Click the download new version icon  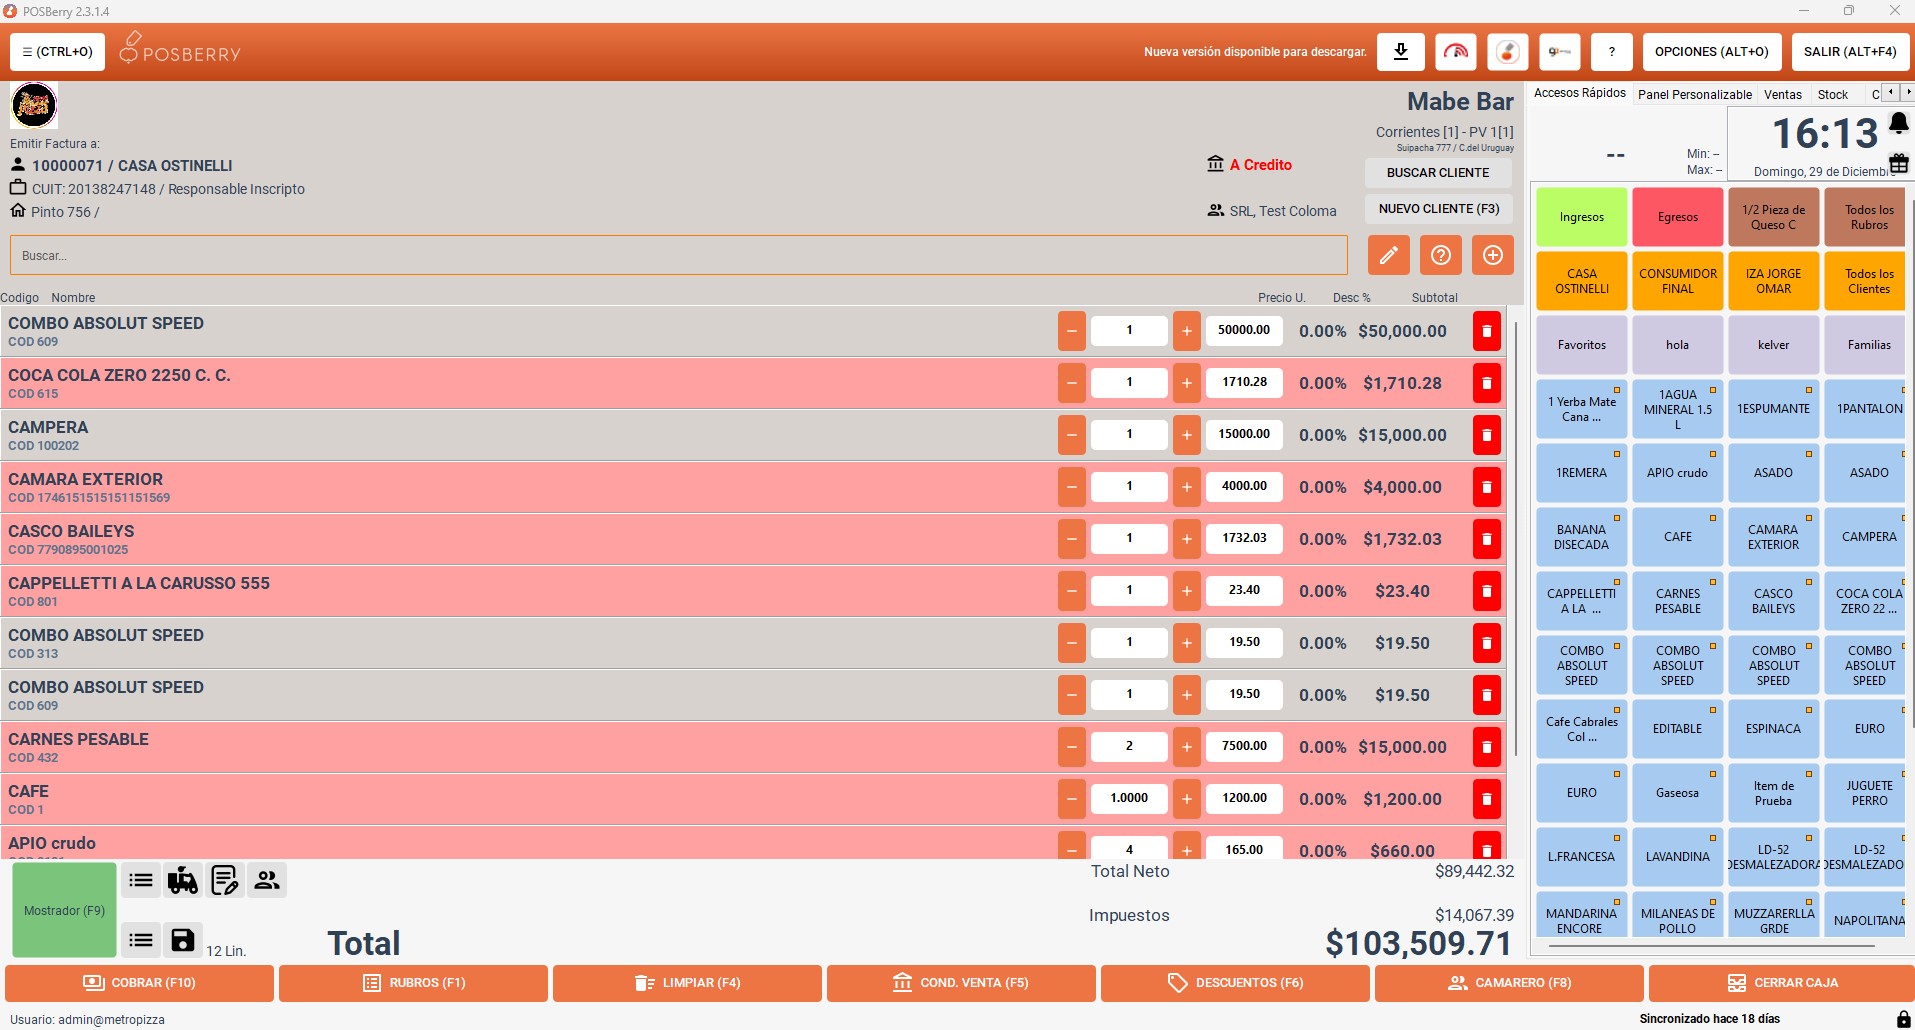point(1400,52)
